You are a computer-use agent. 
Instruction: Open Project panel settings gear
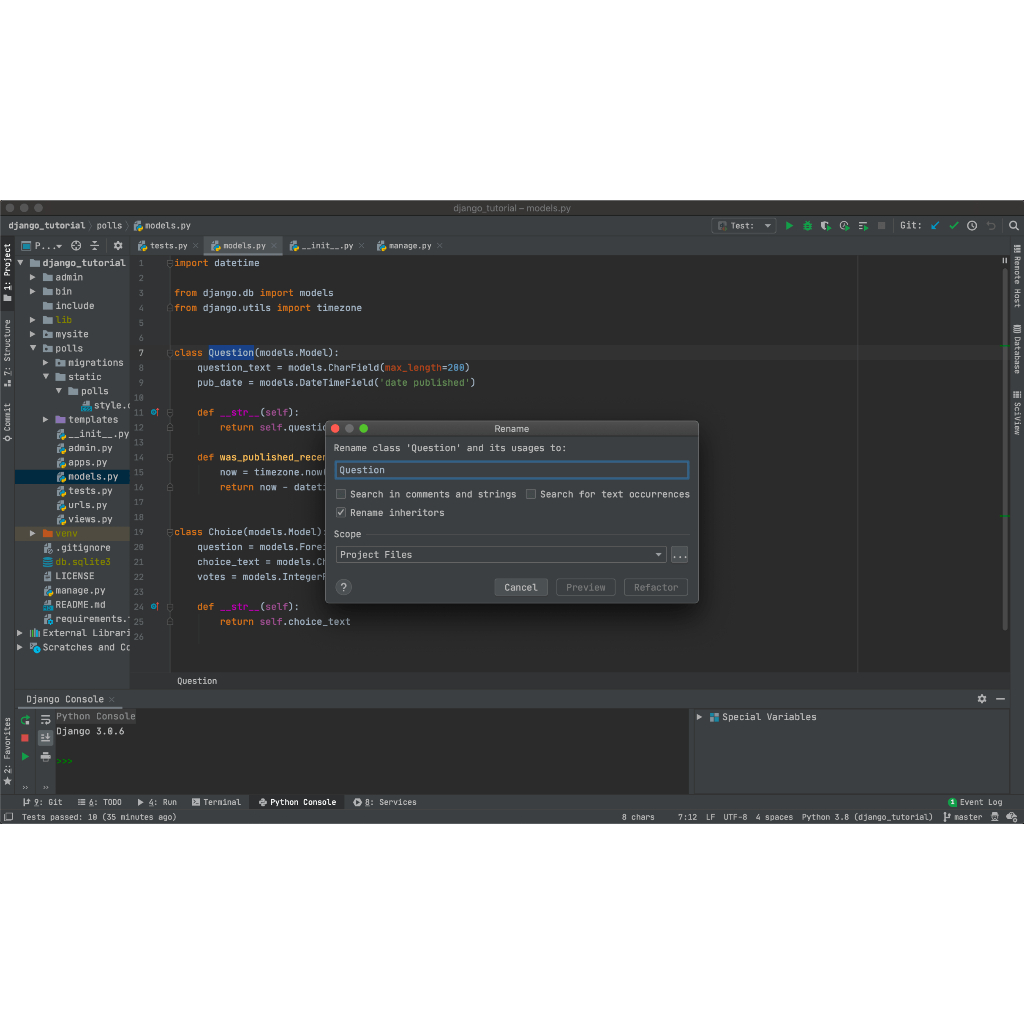pyautogui.click(x=118, y=246)
